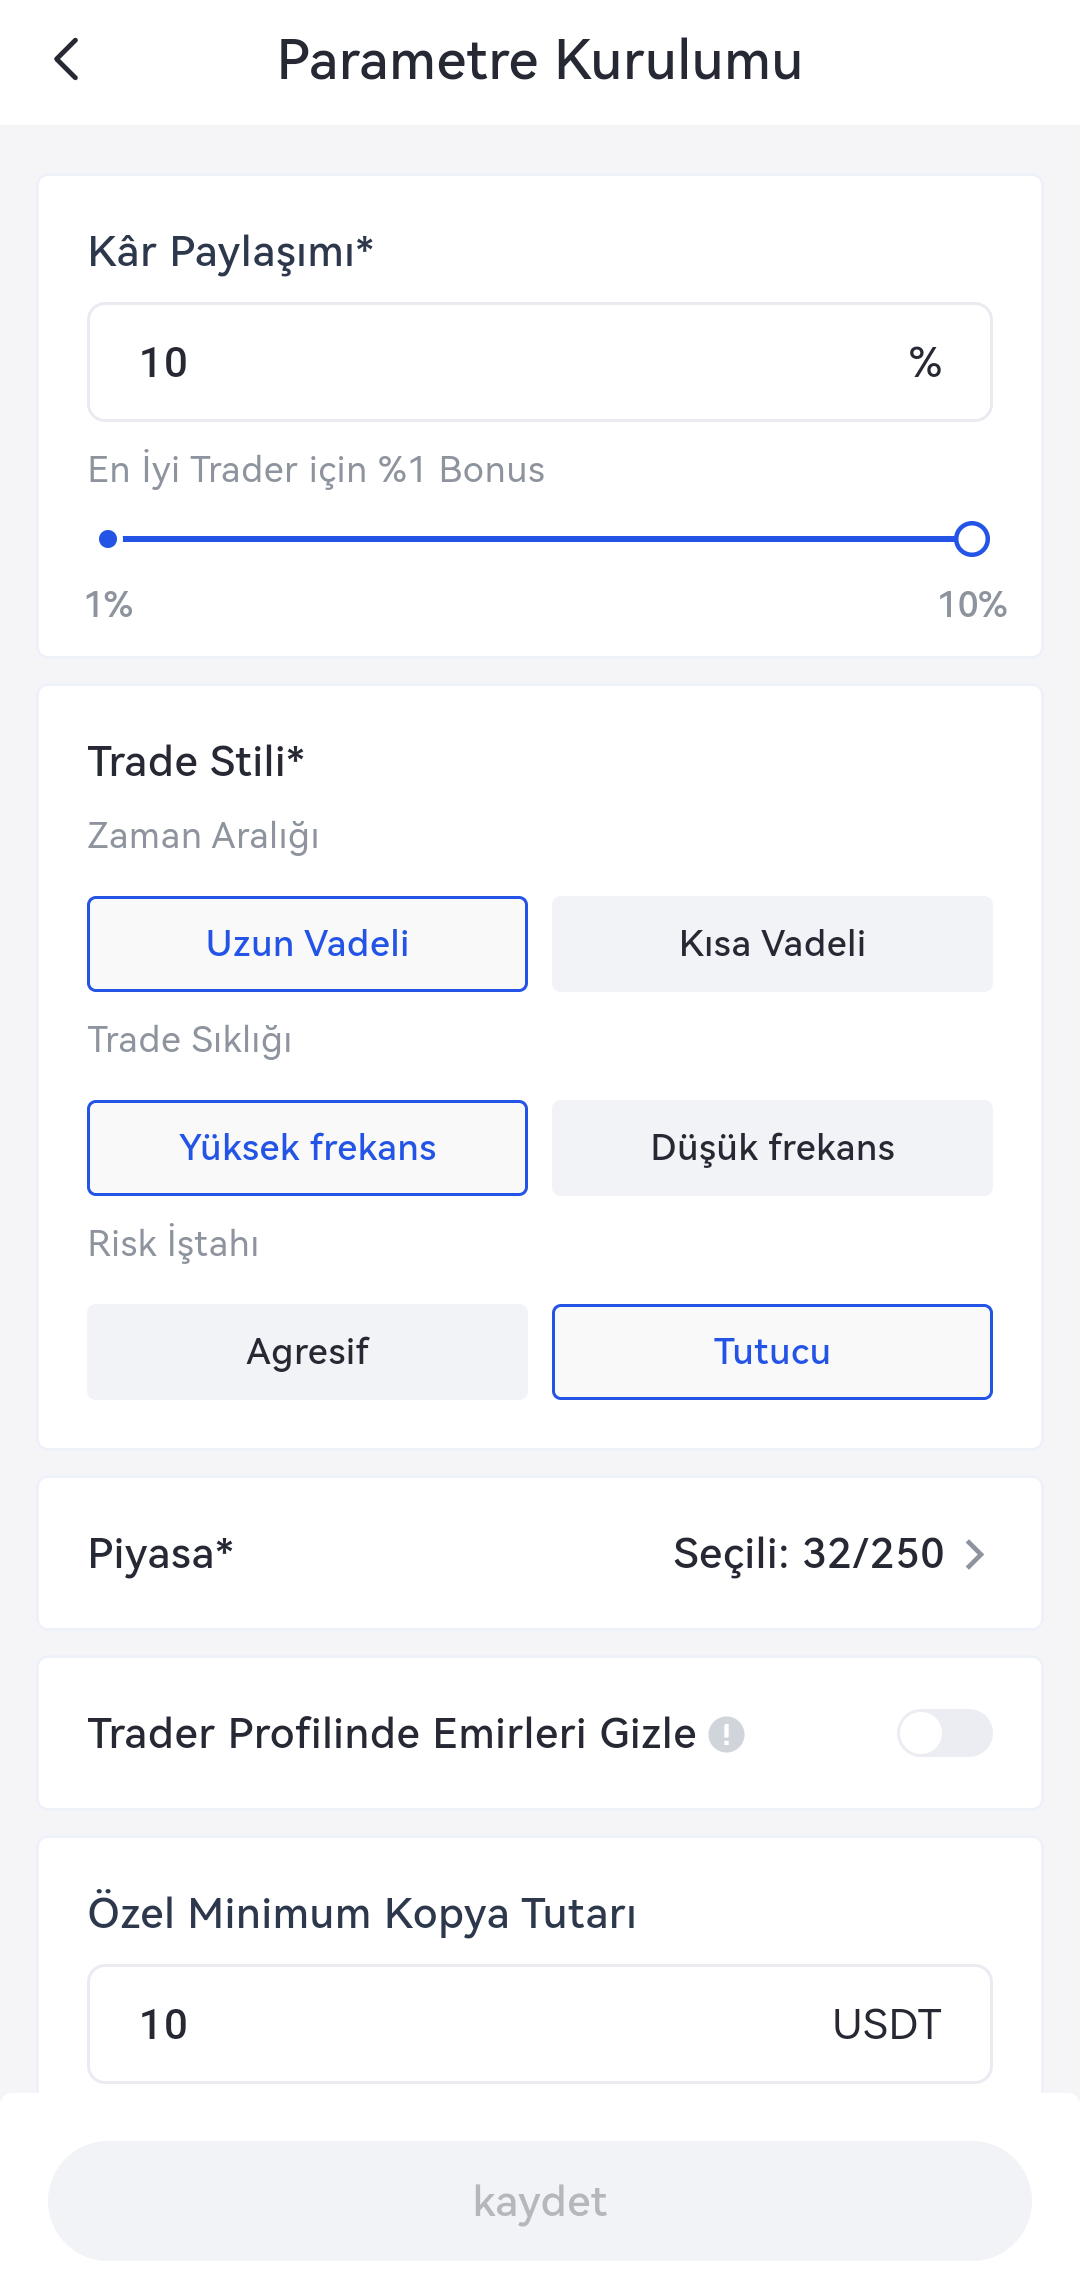Viewport: 1080px width, 2270px height.
Task: Tap the info icon beside Emirleri Gizle
Action: 726,1734
